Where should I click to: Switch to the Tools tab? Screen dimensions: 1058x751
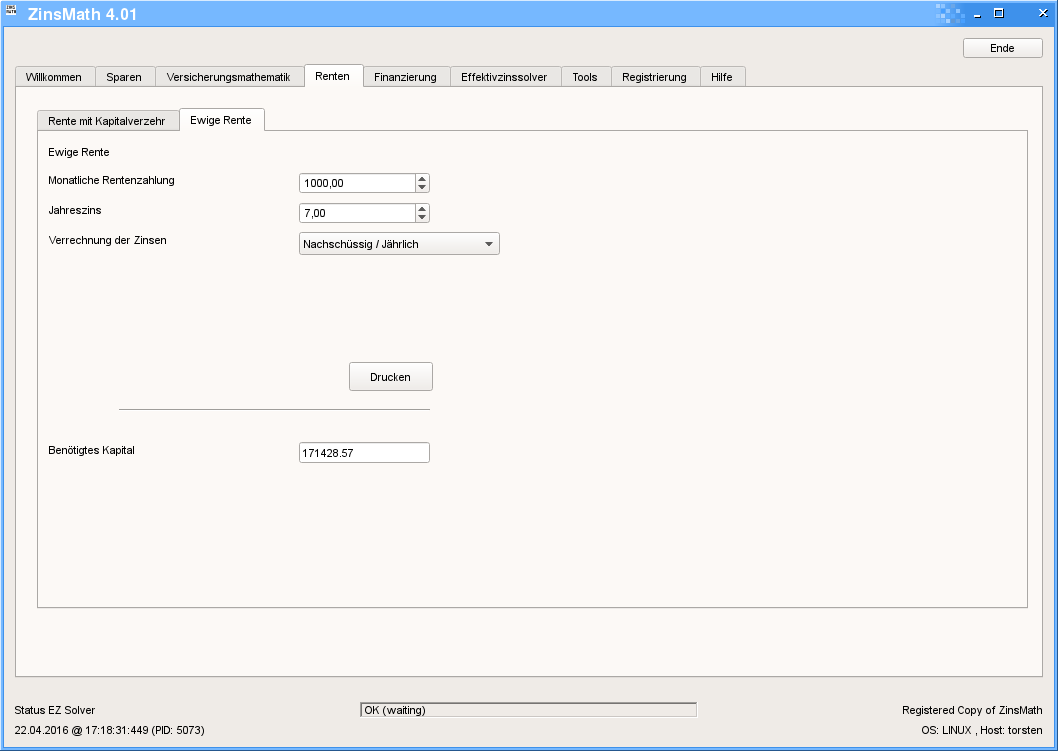point(585,77)
